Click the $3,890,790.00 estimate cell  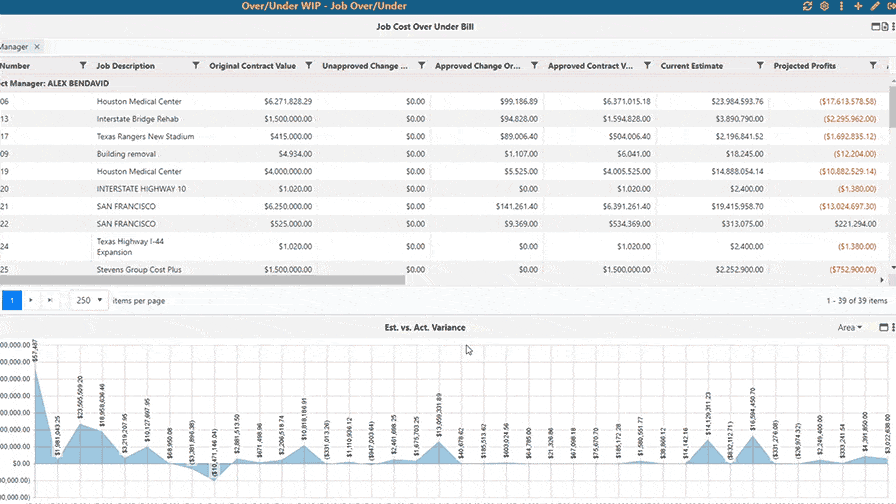739,119
